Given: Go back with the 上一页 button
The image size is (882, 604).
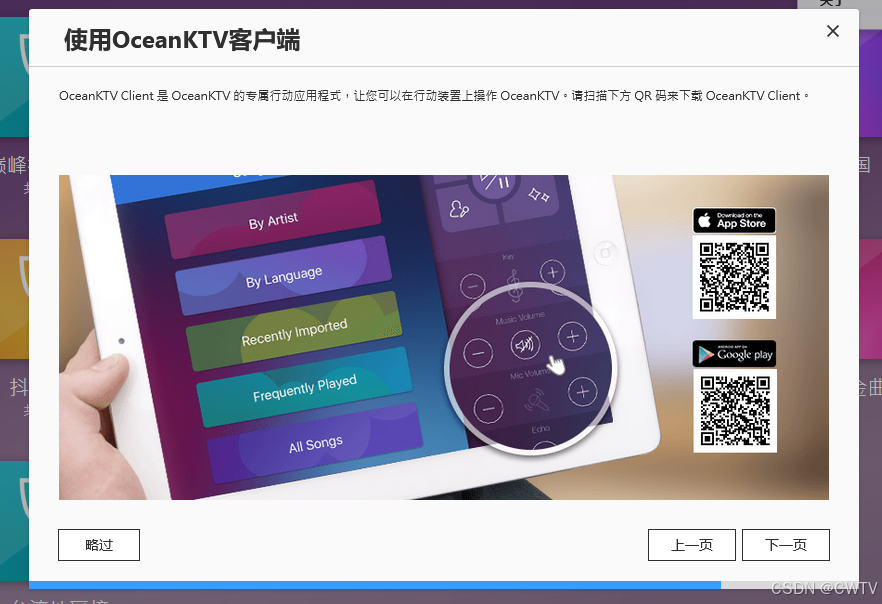Looking at the screenshot, I should tap(691, 544).
